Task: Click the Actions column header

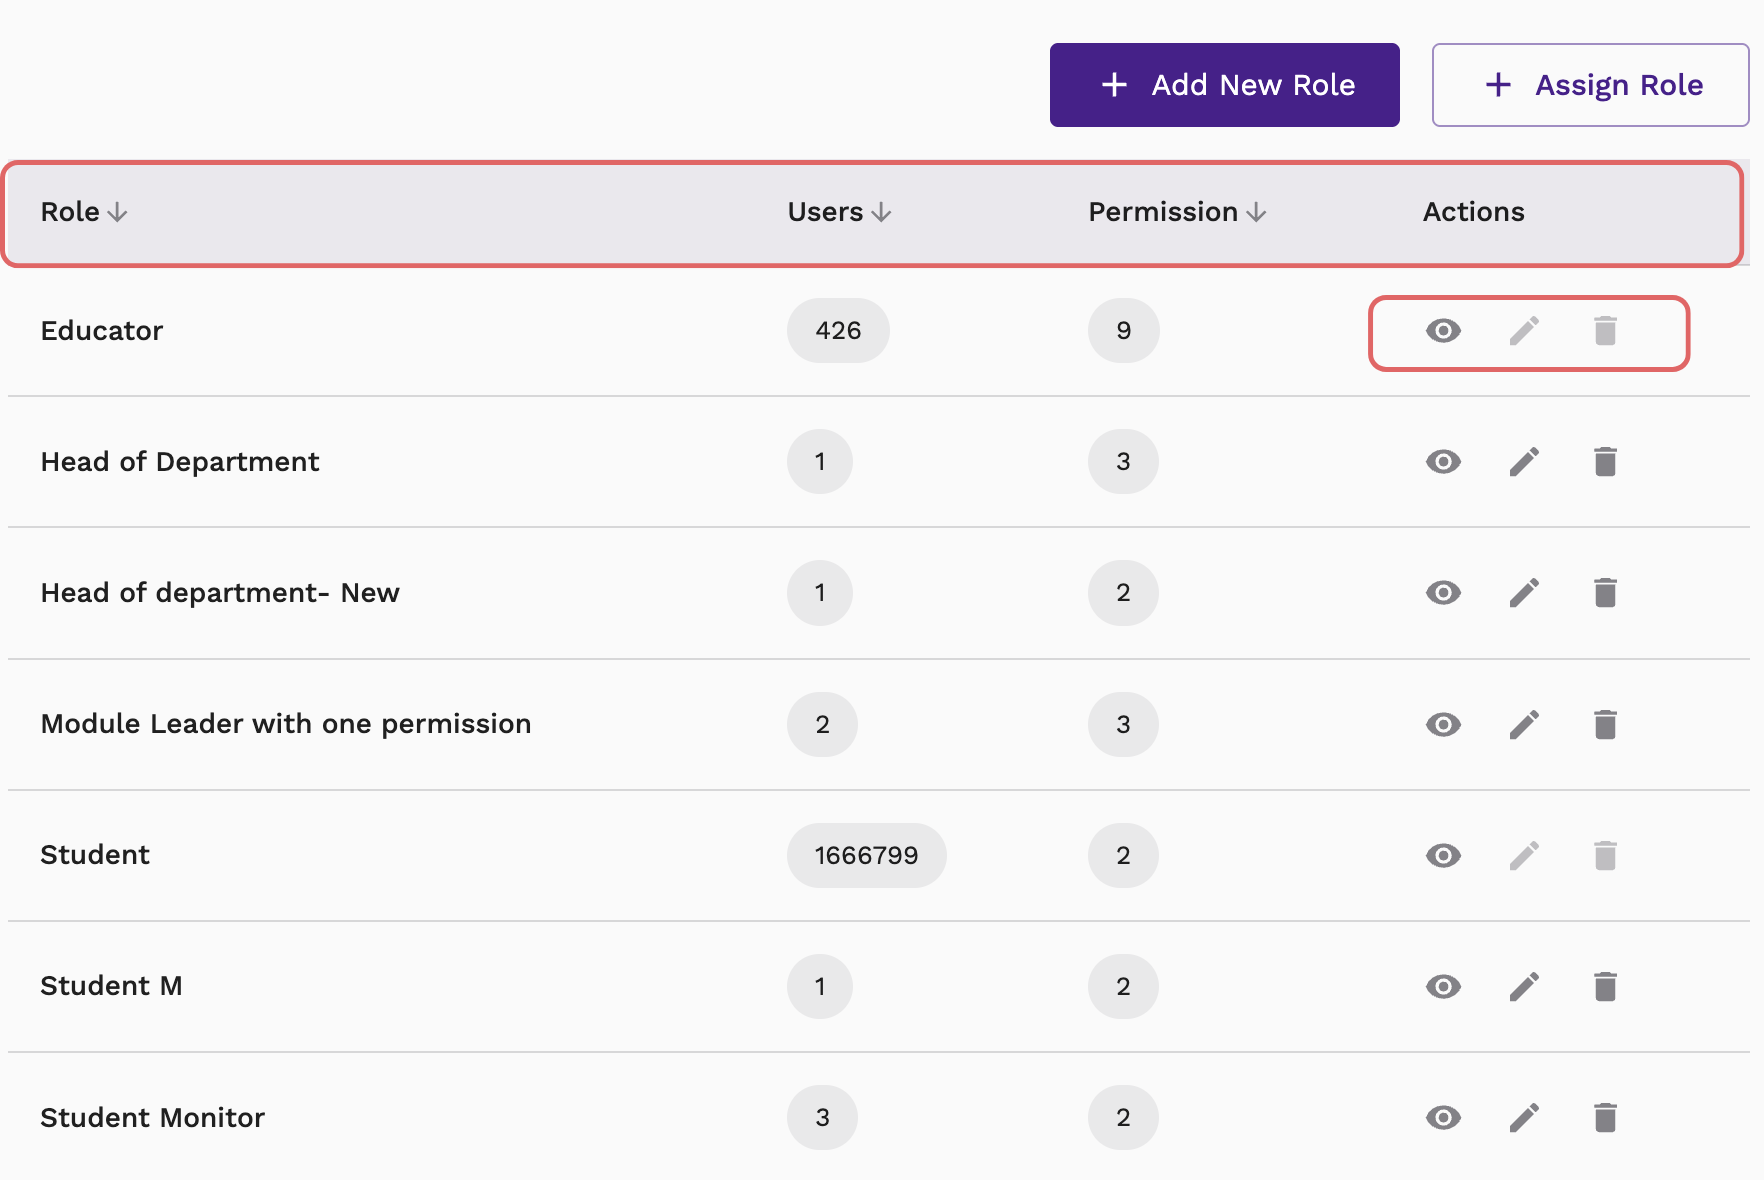Action: point(1473,212)
